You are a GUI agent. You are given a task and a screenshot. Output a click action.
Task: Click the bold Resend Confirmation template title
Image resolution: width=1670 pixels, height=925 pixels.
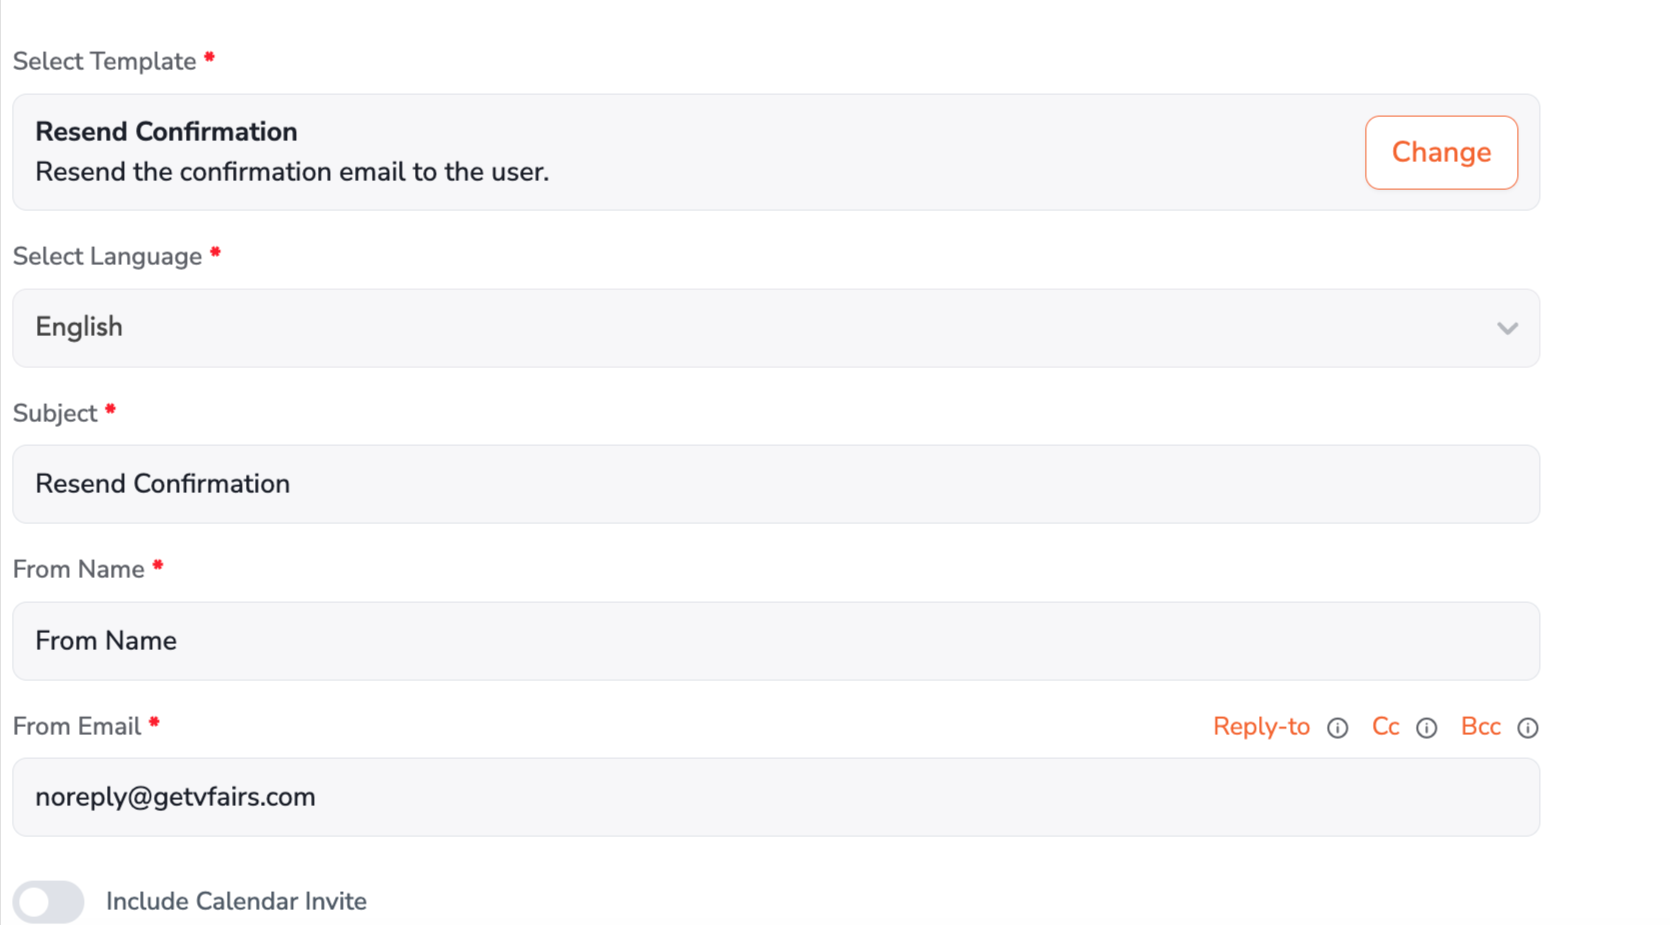(166, 132)
